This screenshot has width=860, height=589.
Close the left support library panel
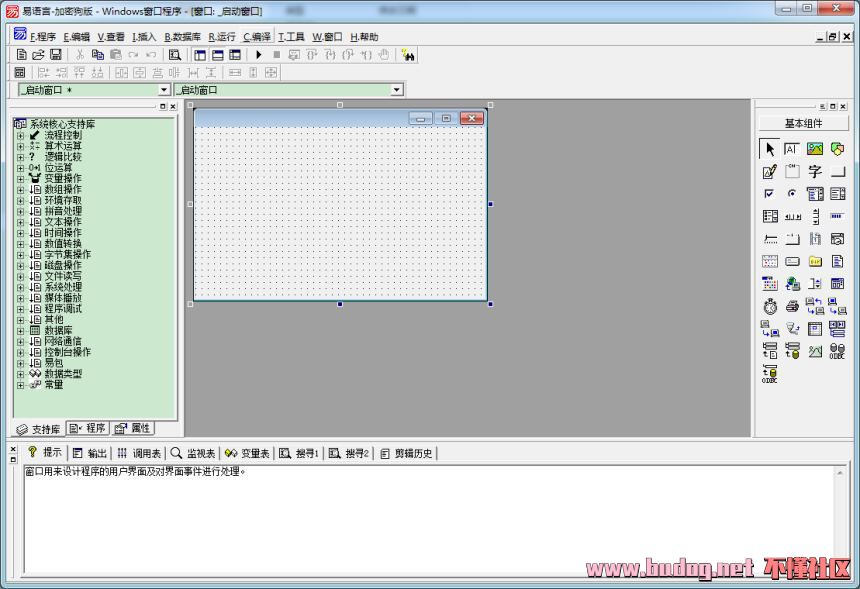(x=173, y=106)
